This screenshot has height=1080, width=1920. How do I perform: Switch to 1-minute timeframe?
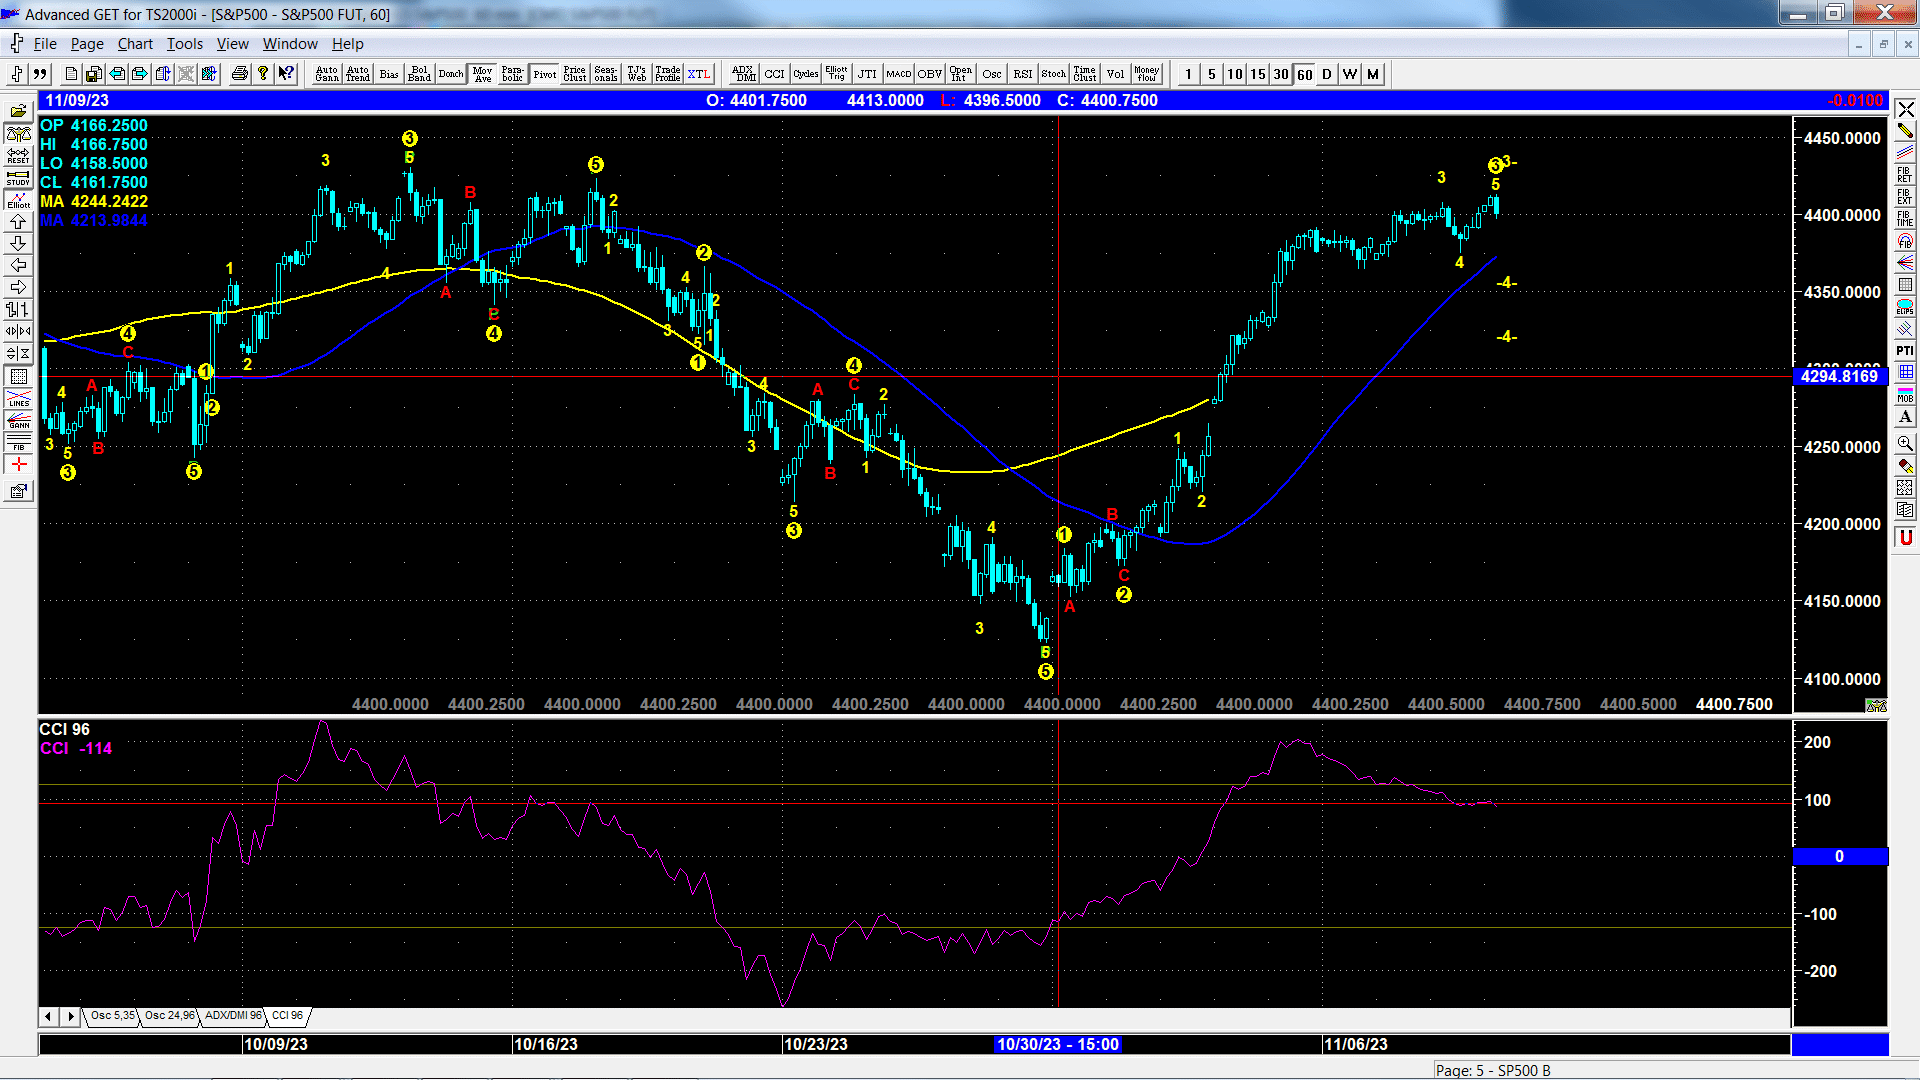tap(1188, 74)
